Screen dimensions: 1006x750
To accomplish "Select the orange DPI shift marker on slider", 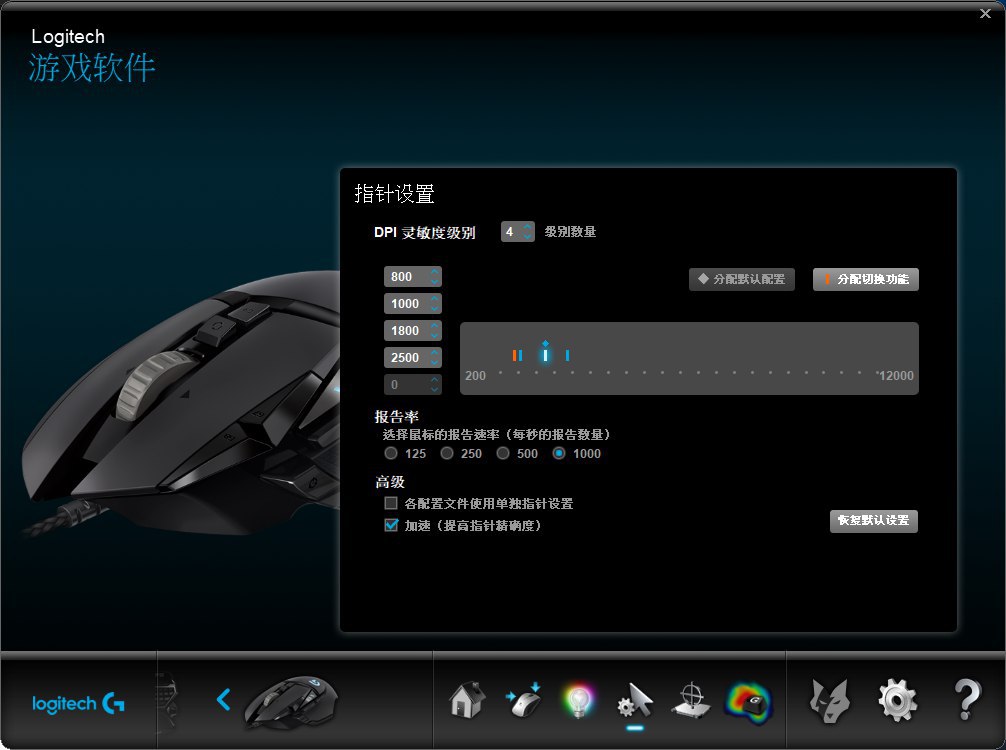I will tap(515, 355).
